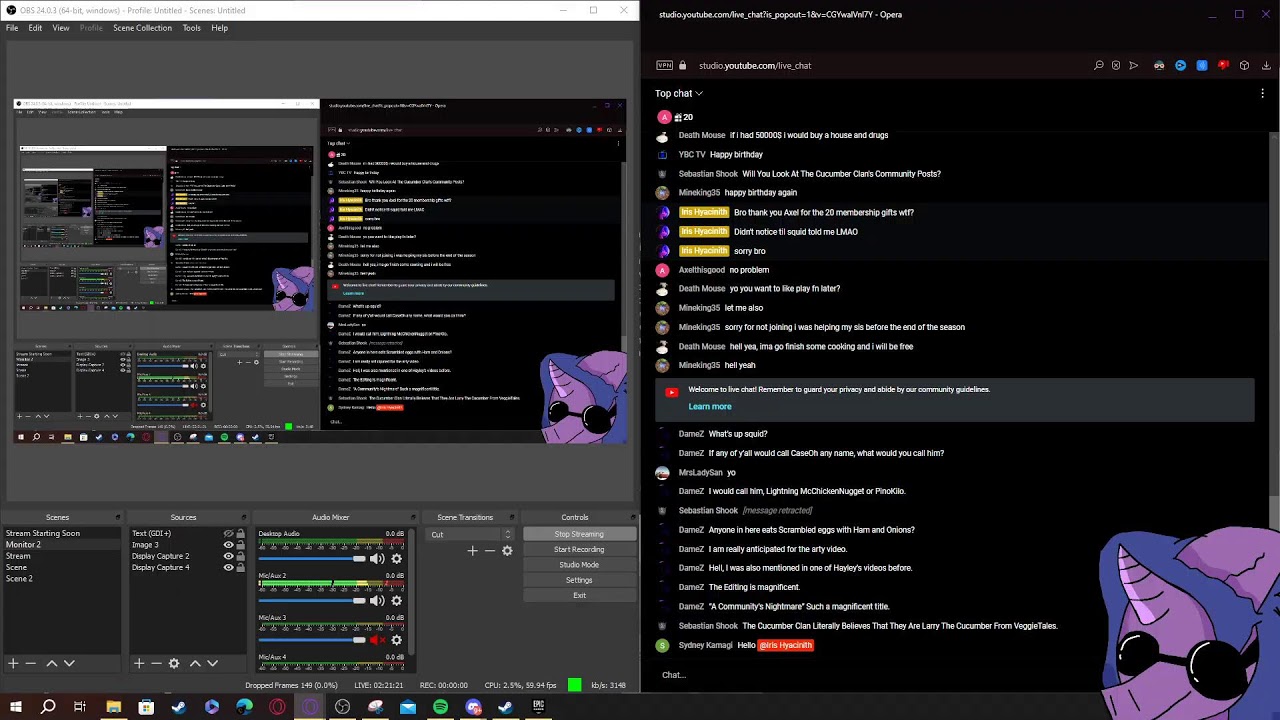The height and width of the screenshot is (720, 1280).
Task: Select the scene named Stream
Action: click(62, 556)
